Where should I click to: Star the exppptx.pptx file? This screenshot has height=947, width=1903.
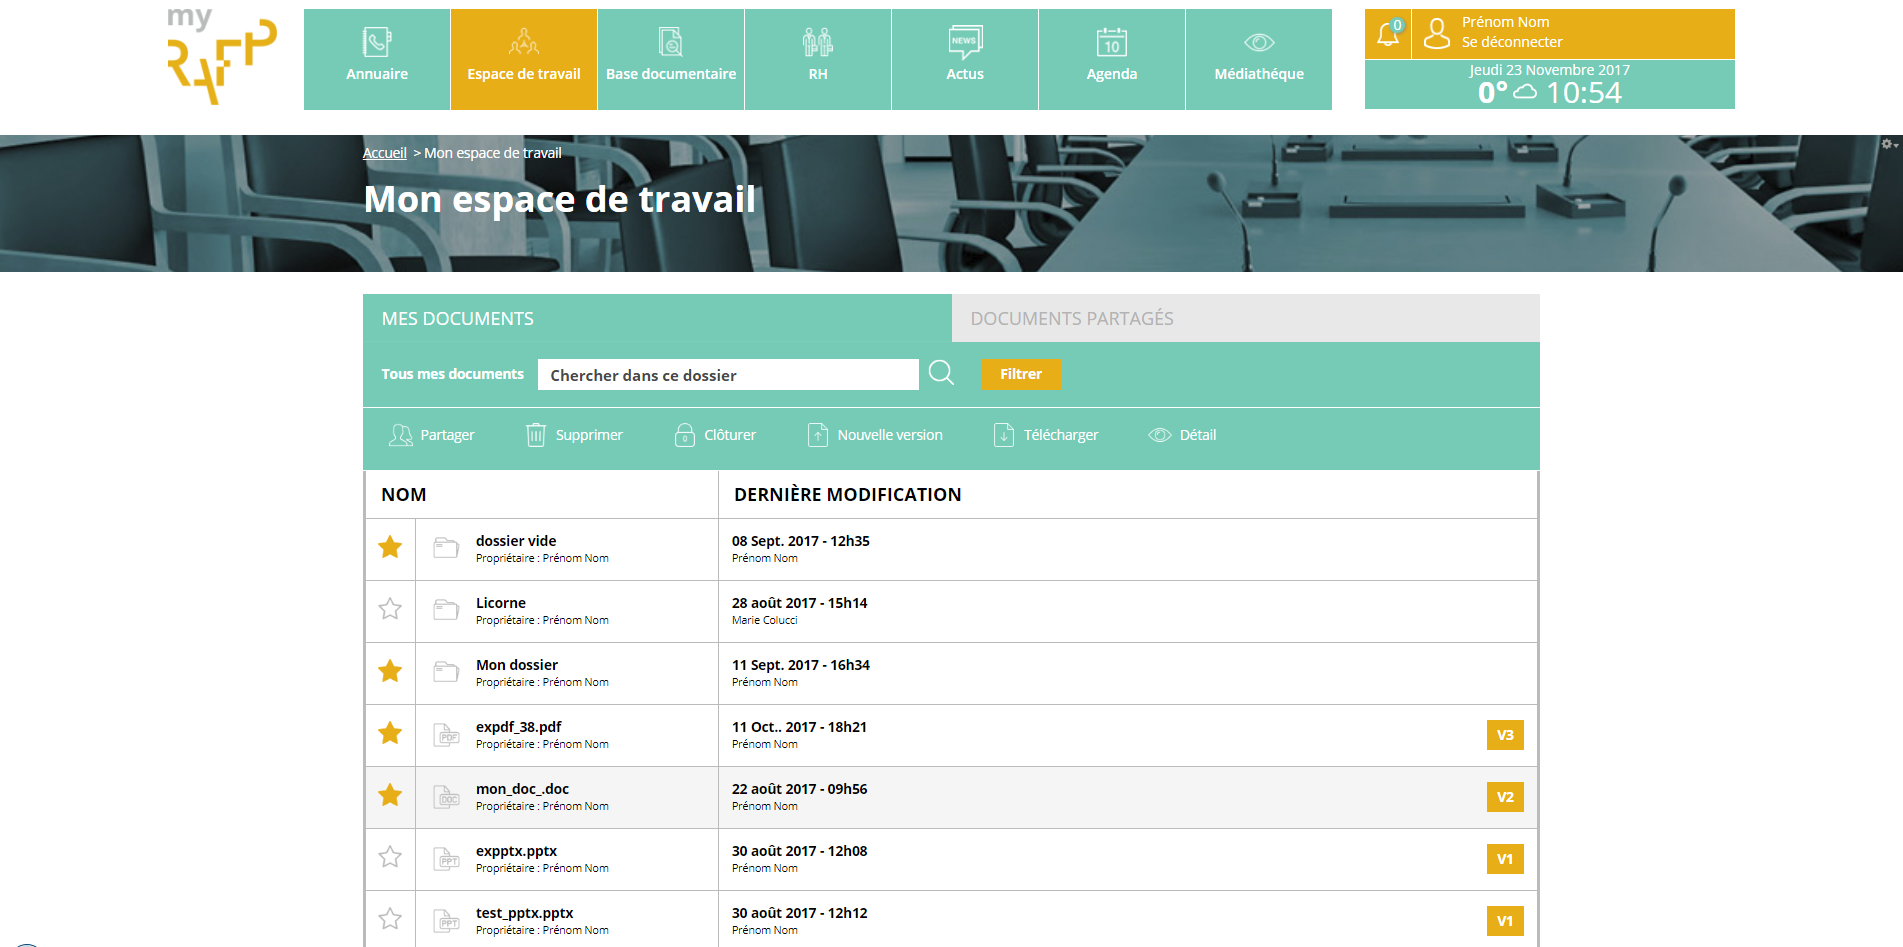point(390,857)
